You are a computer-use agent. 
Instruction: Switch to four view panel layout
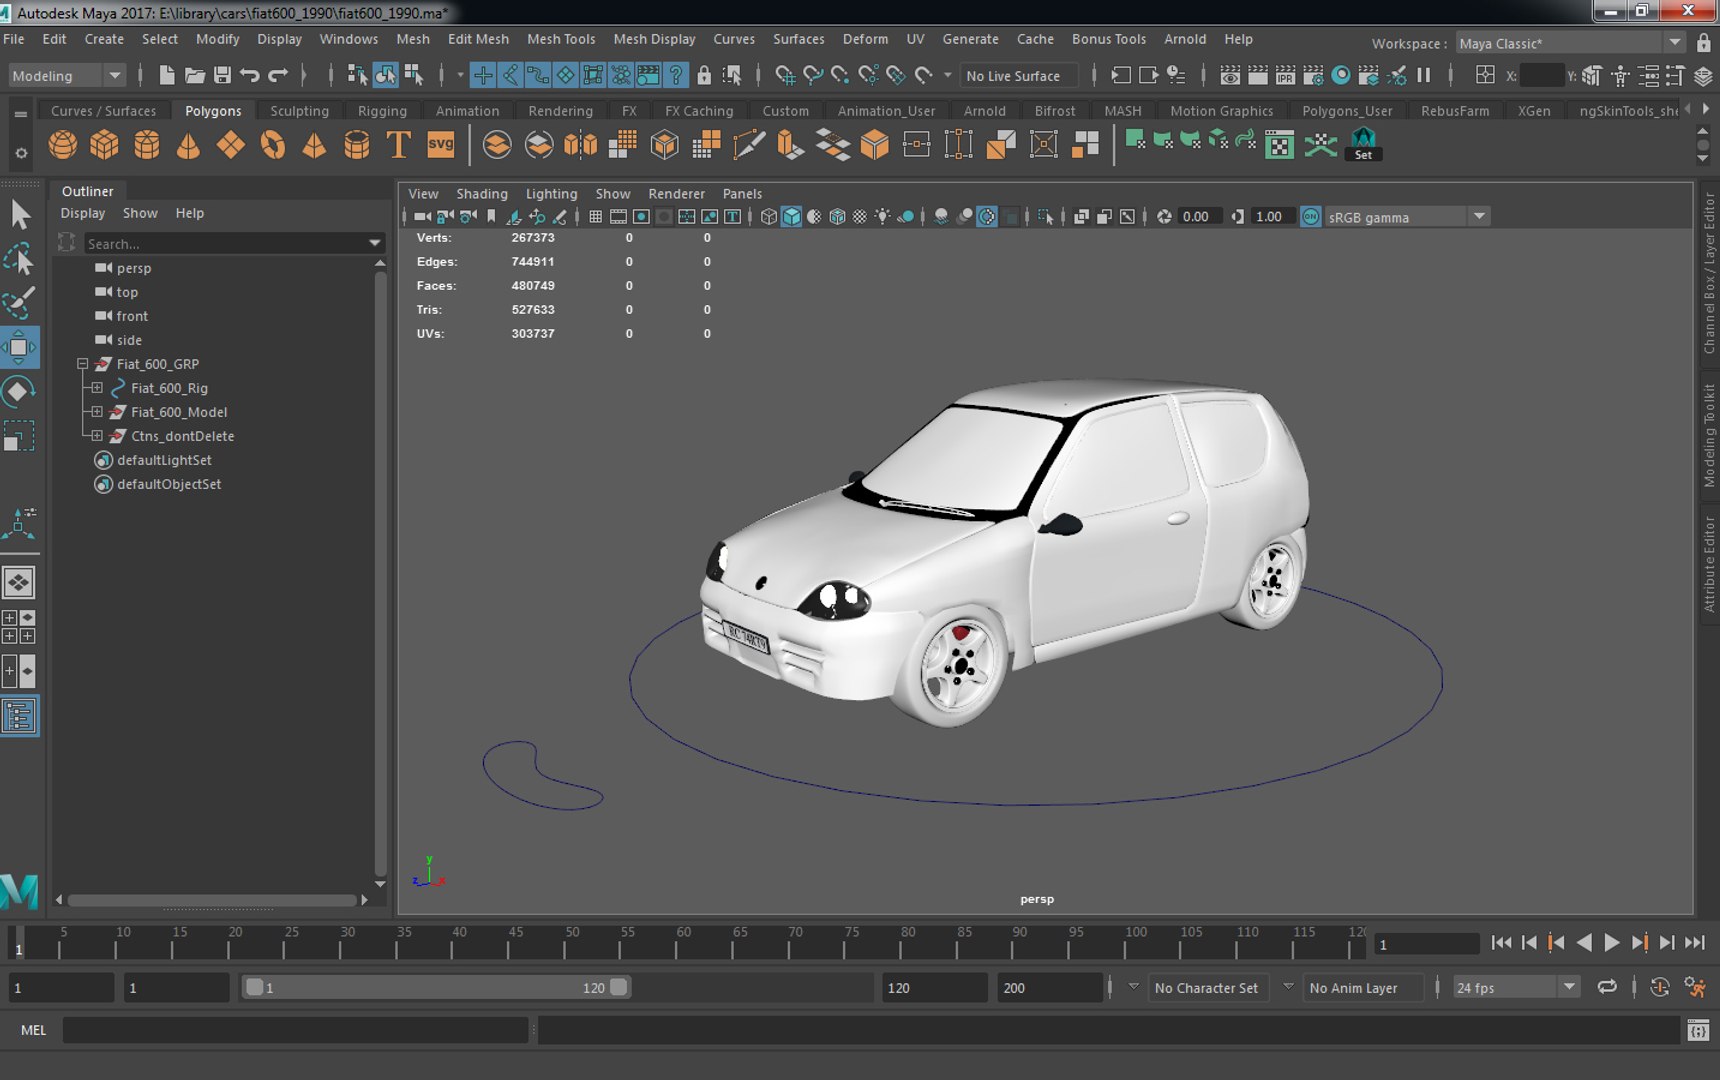[19, 627]
